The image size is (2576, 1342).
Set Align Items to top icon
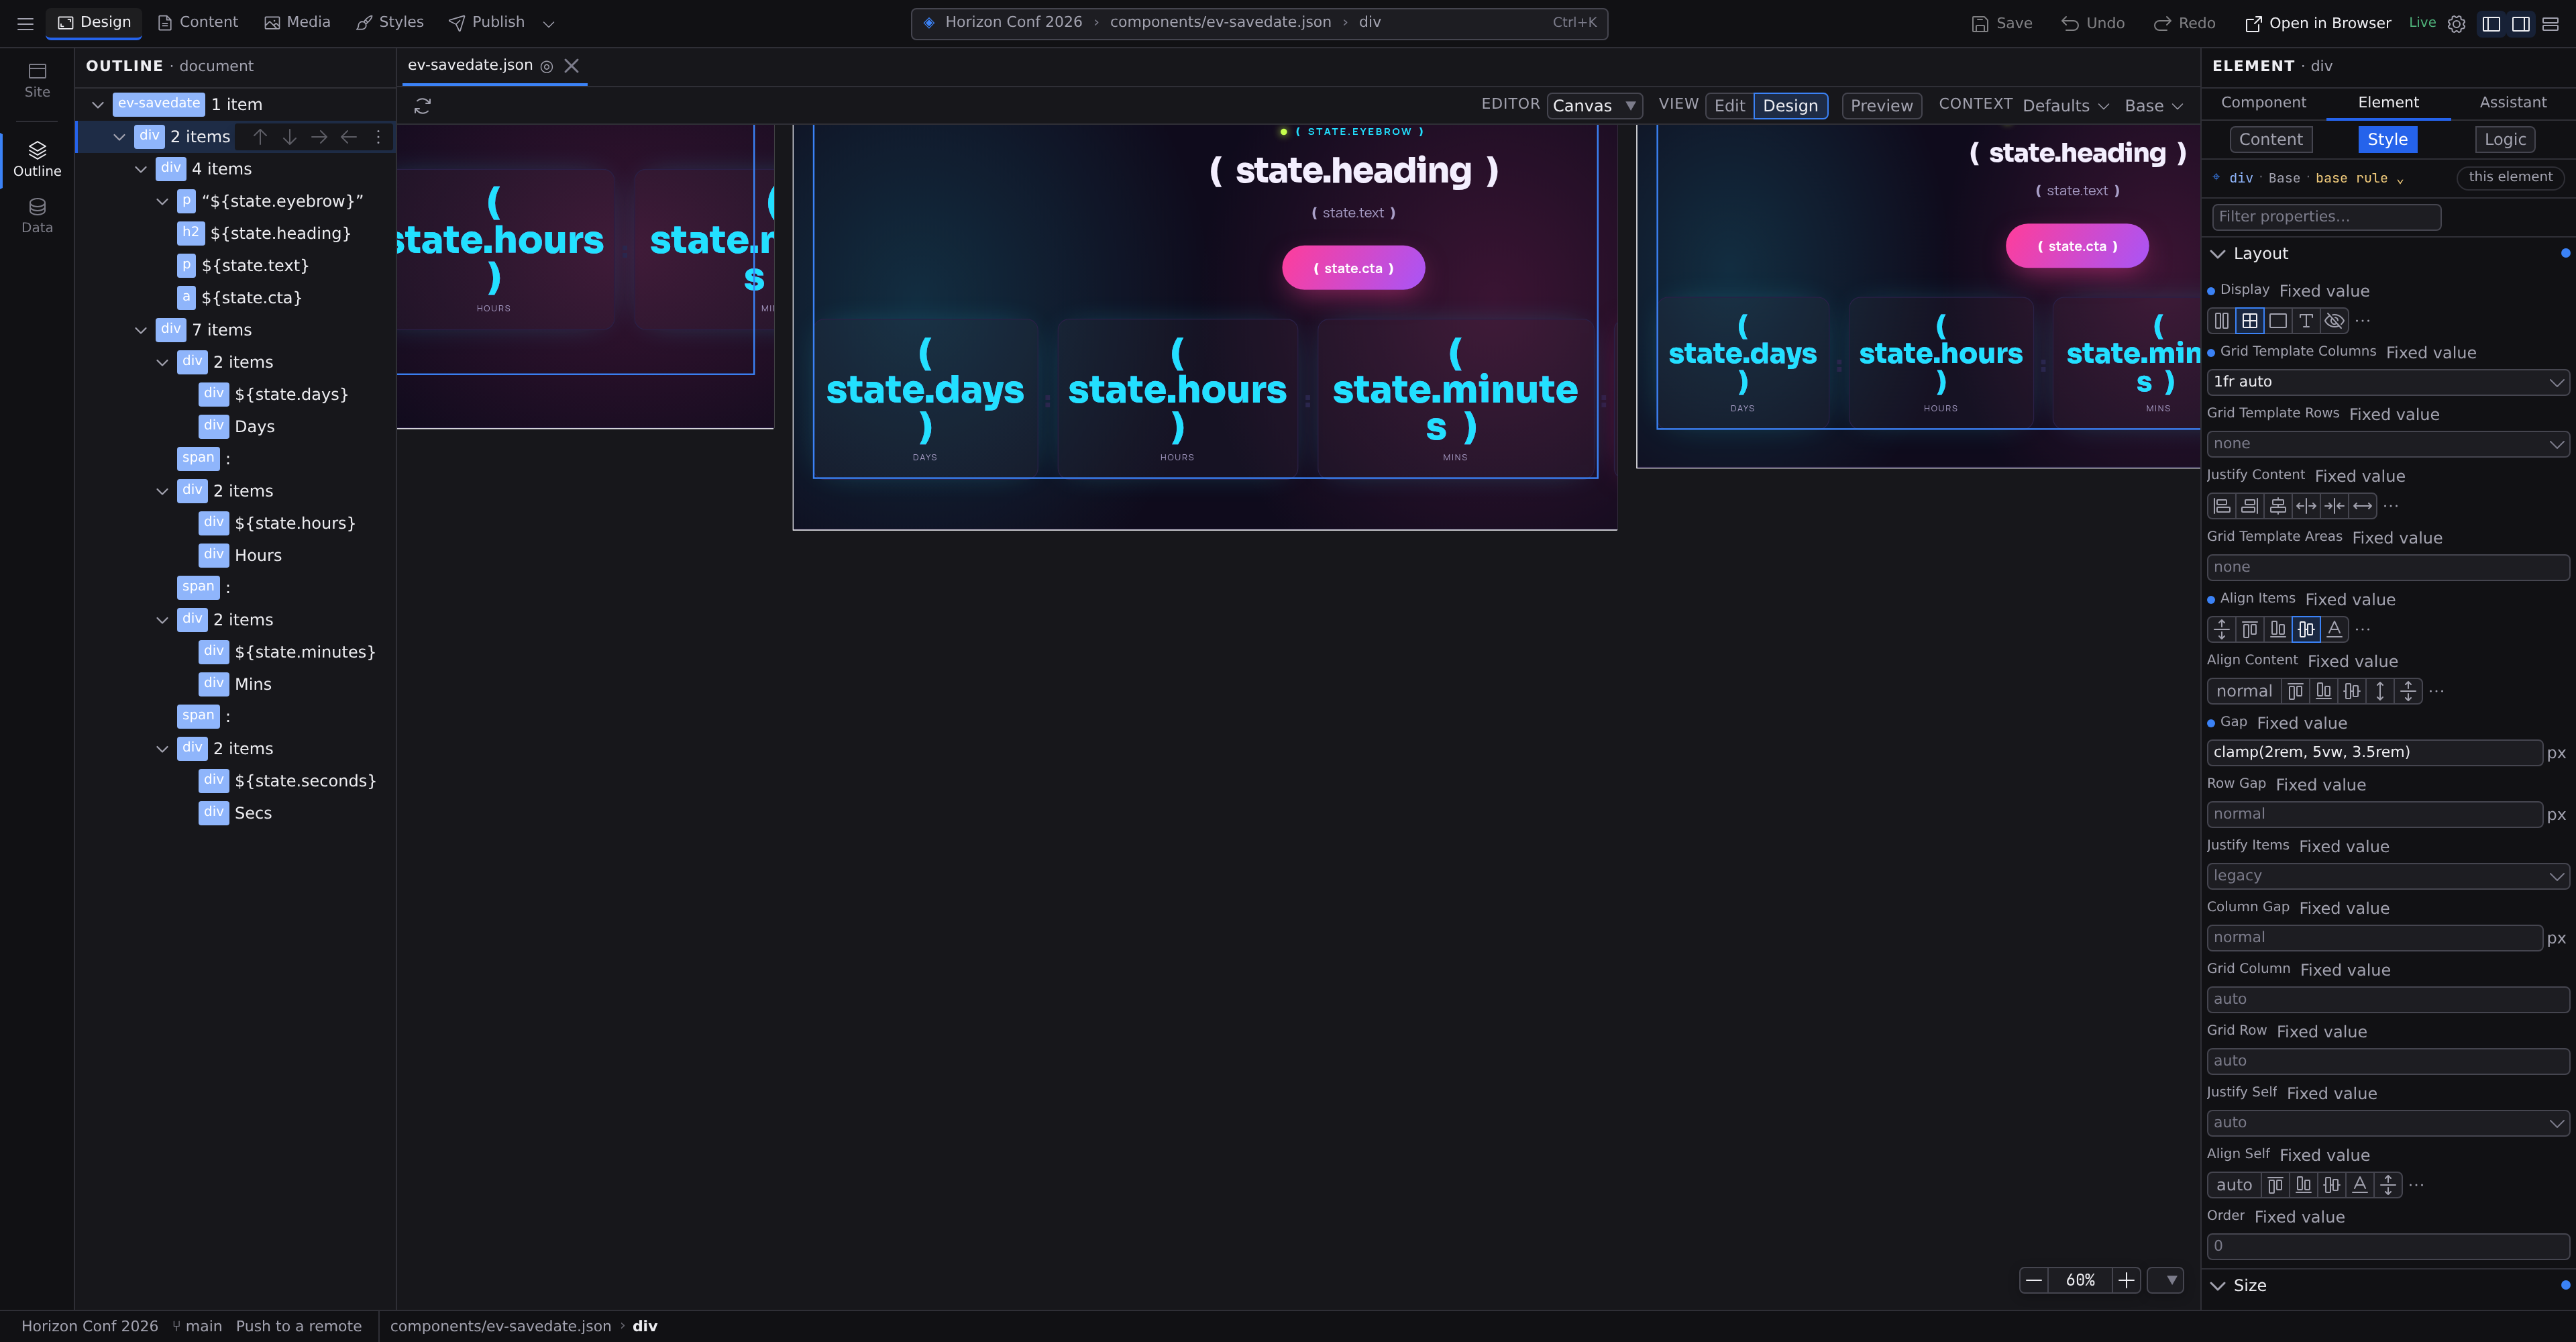point(2250,629)
